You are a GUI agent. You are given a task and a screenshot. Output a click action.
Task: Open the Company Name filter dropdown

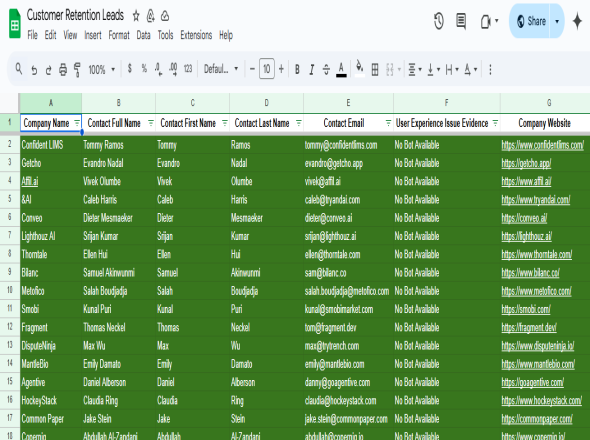coord(77,123)
